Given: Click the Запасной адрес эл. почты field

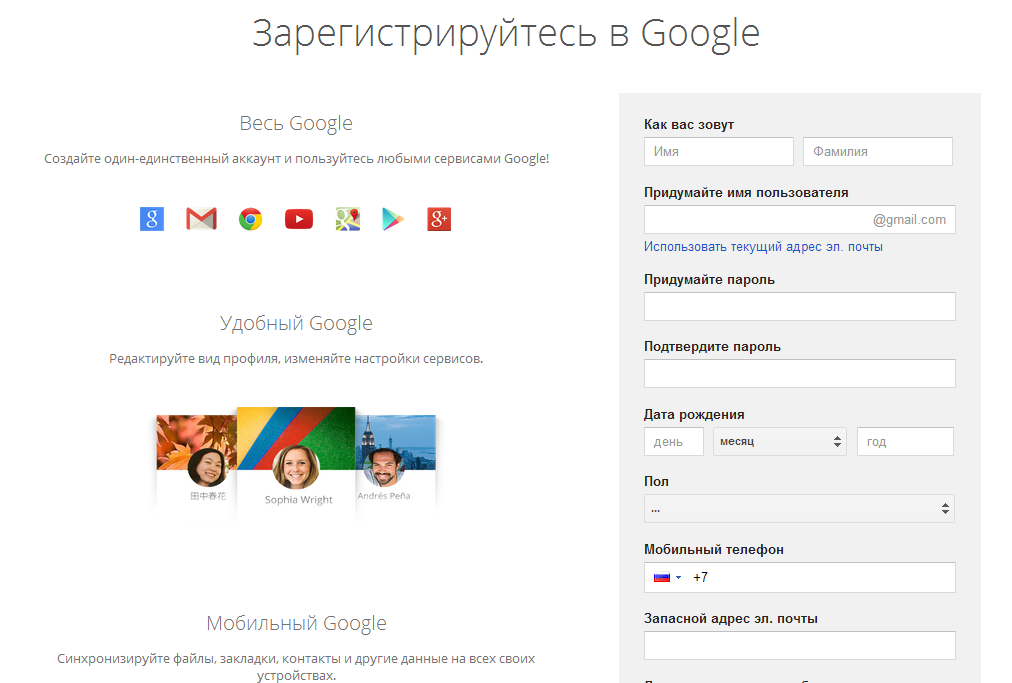Looking at the screenshot, I should (x=800, y=646).
